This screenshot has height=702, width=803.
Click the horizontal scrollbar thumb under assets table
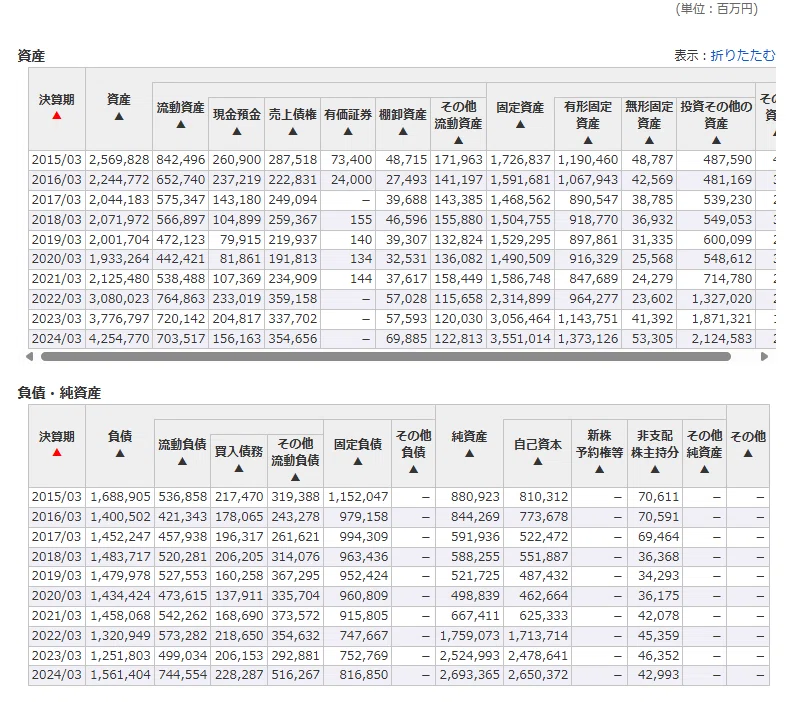click(x=386, y=356)
